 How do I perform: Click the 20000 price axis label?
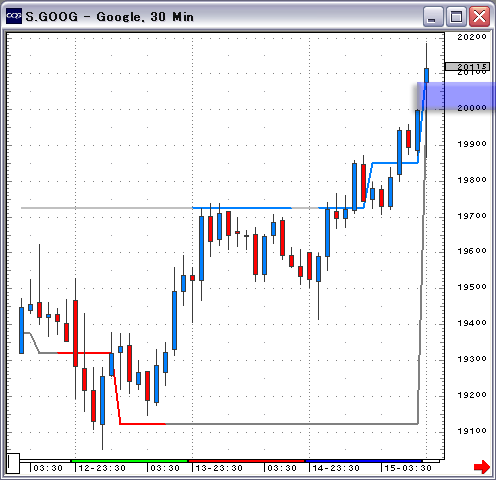(472, 108)
